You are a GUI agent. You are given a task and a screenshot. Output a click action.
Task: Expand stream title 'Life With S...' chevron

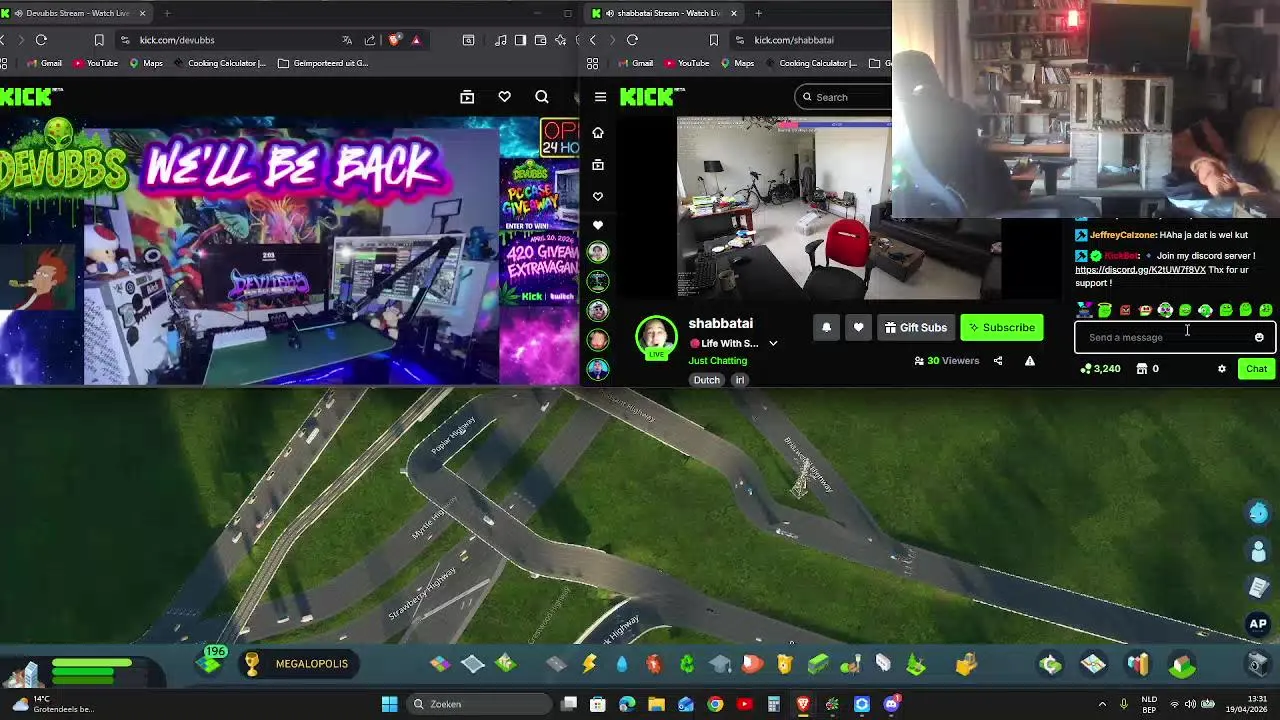(x=773, y=344)
